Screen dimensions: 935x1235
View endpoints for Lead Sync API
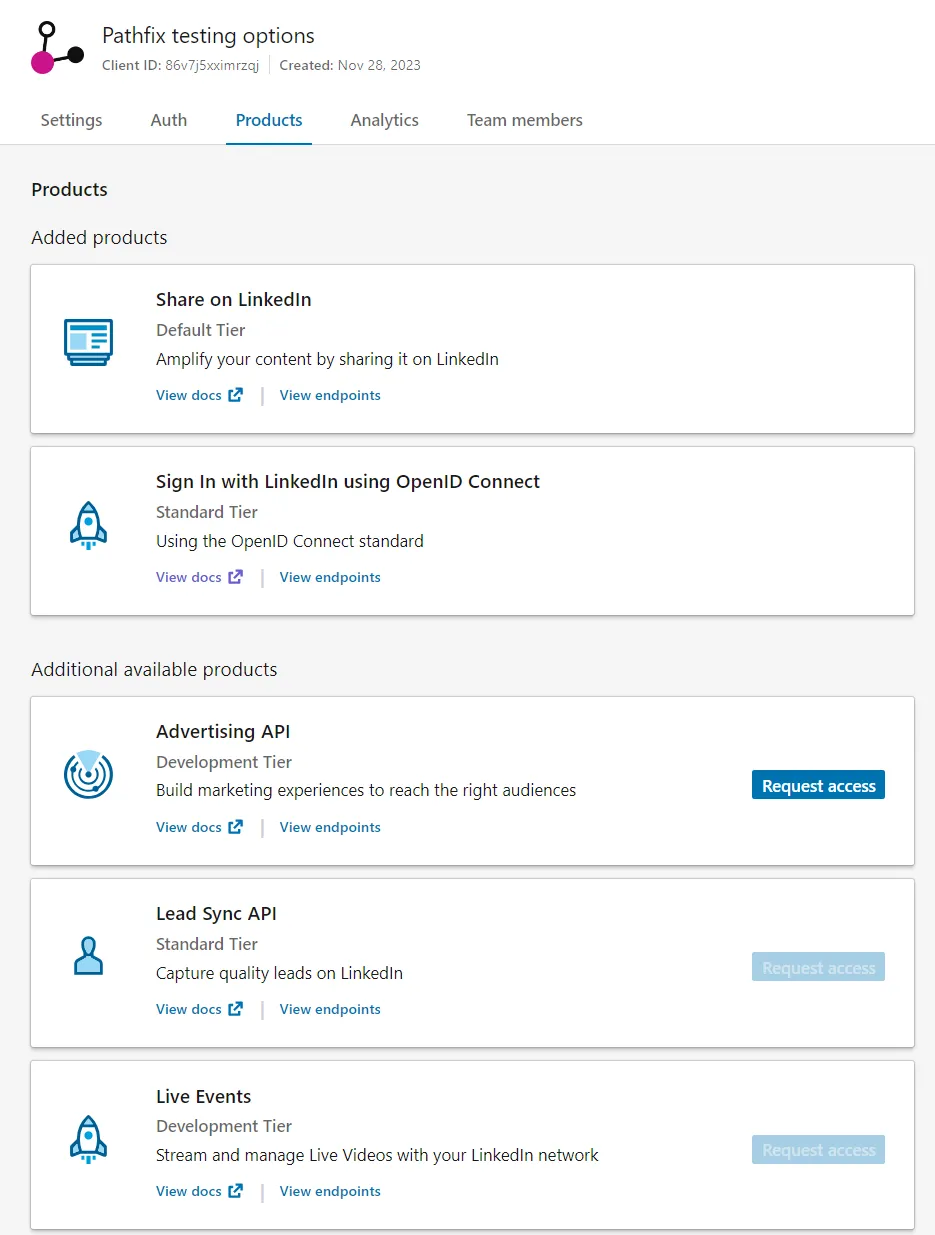(330, 1009)
